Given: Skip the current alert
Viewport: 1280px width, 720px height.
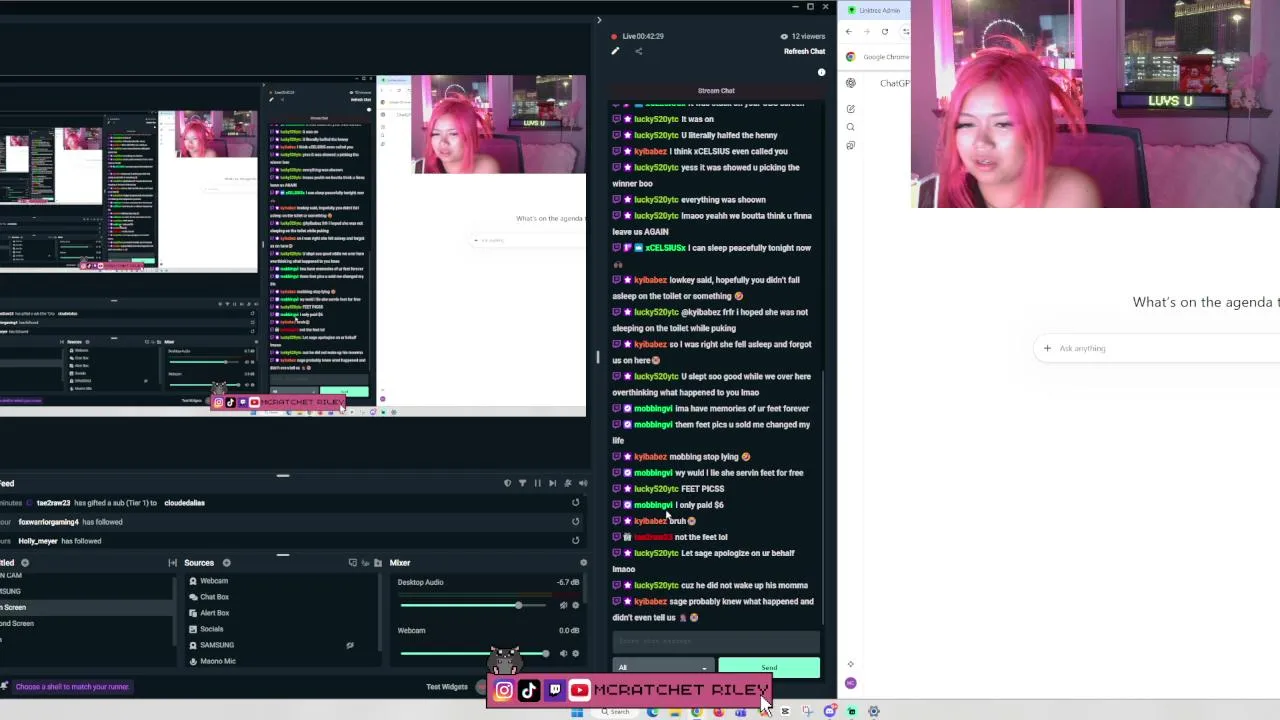Looking at the screenshot, I should (552, 483).
